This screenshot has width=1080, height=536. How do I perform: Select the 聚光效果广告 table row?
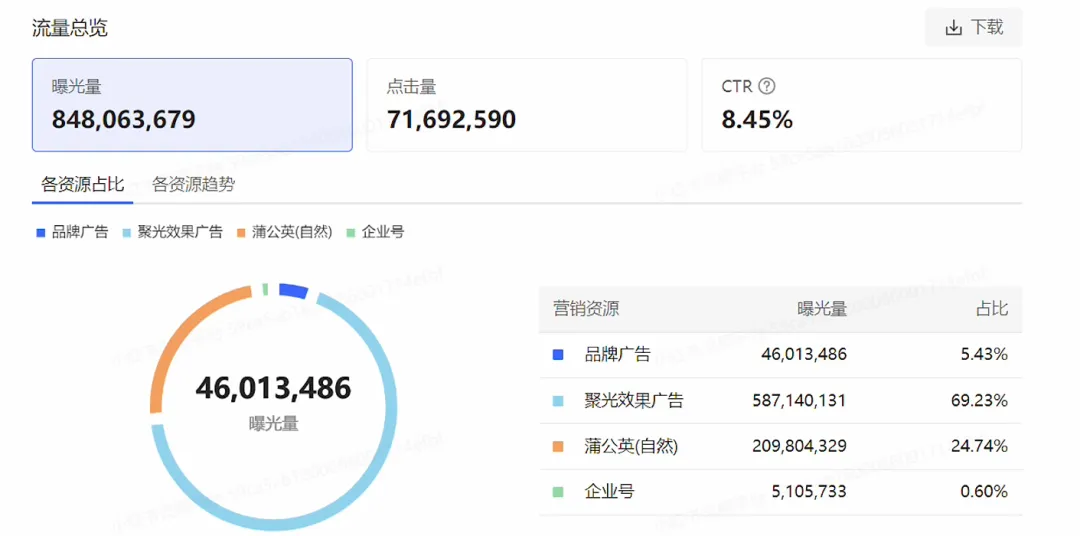780,400
